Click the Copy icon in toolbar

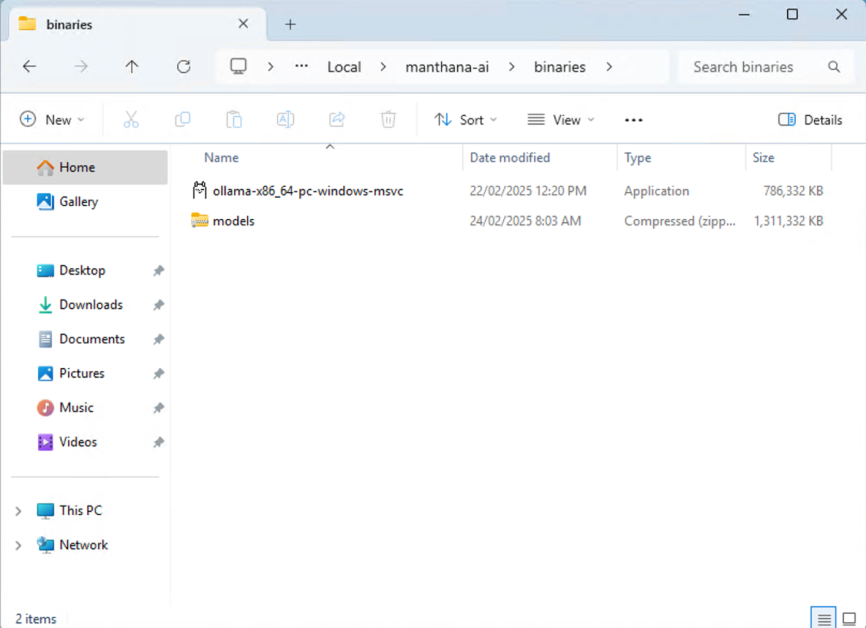tap(182, 120)
